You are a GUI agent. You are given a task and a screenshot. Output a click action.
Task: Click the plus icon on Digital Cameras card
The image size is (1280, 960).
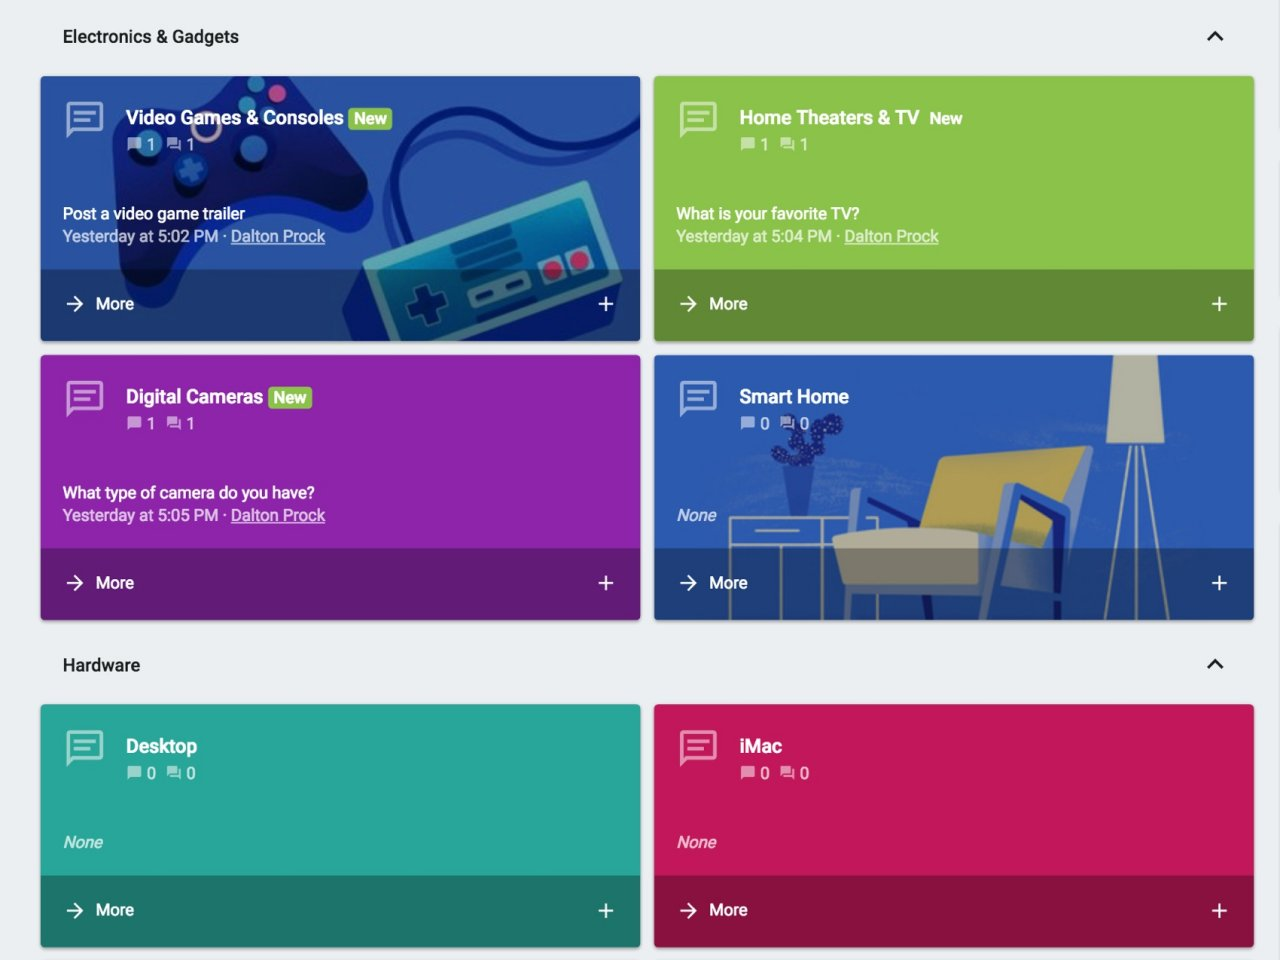point(605,583)
